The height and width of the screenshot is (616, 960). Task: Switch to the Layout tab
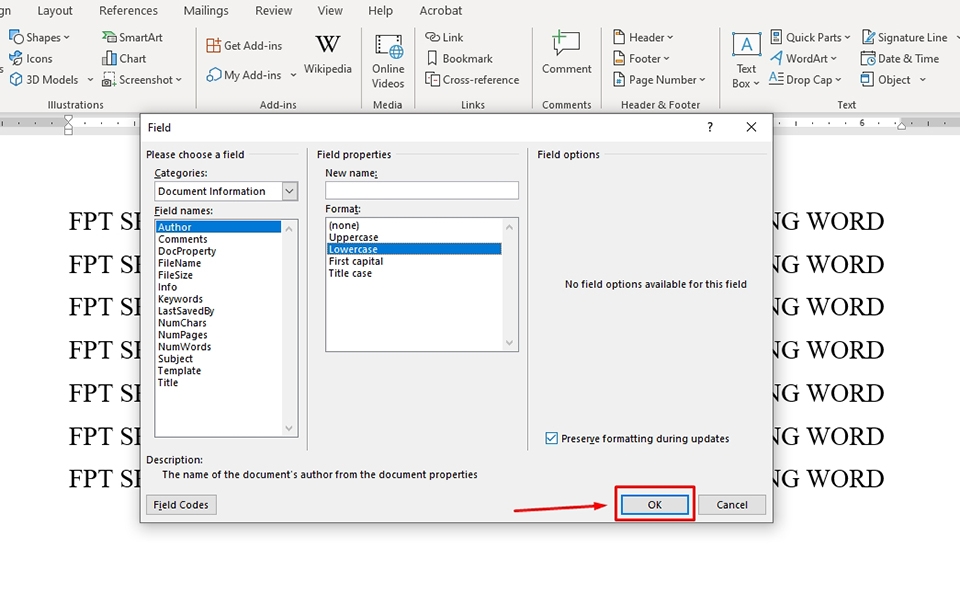coord(54,10)
